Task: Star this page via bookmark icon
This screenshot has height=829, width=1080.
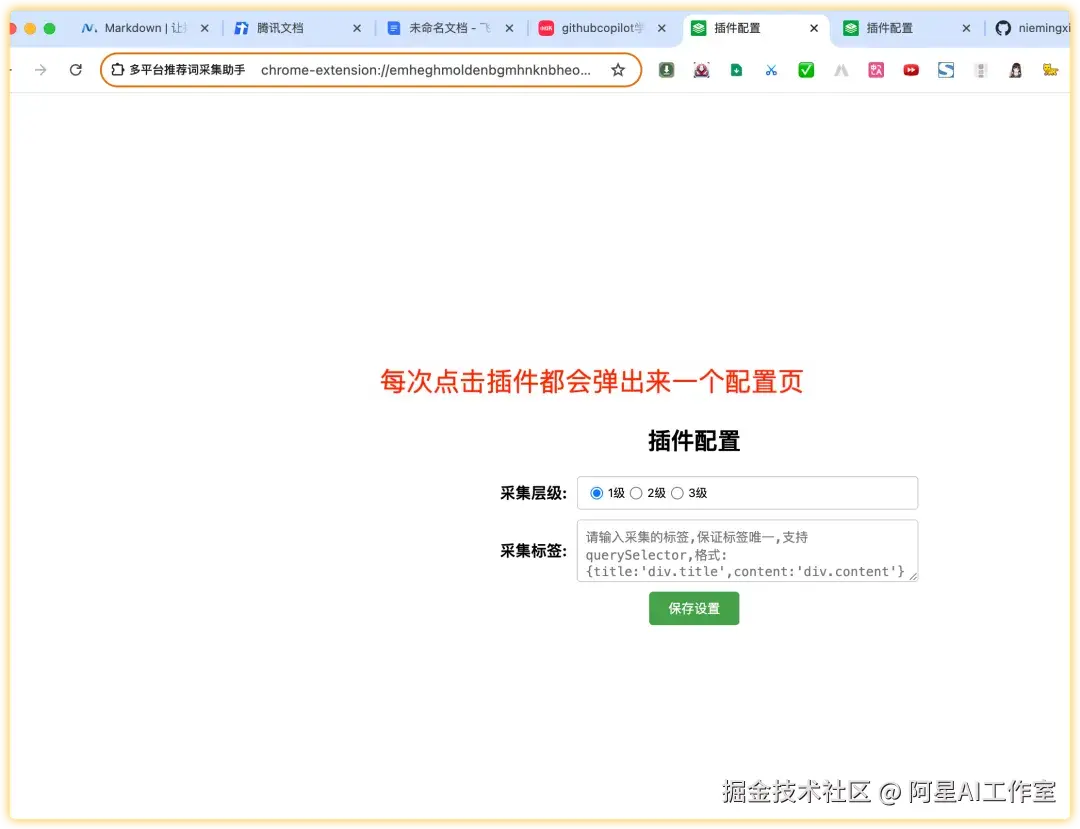Action: (620, 70)
